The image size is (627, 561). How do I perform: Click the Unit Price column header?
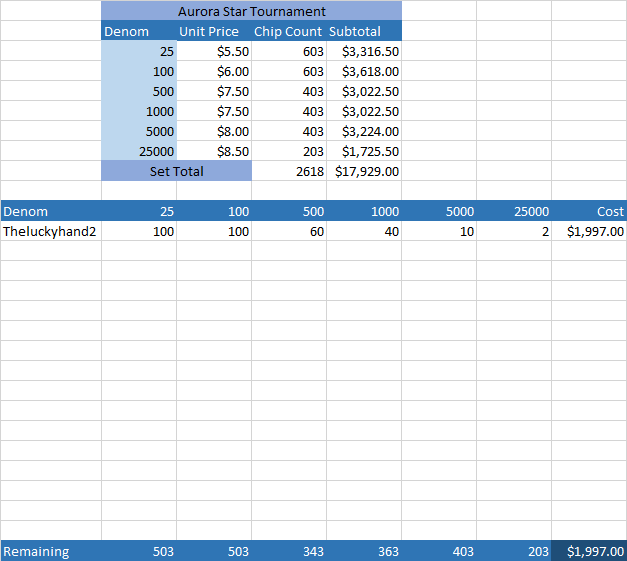213,31
